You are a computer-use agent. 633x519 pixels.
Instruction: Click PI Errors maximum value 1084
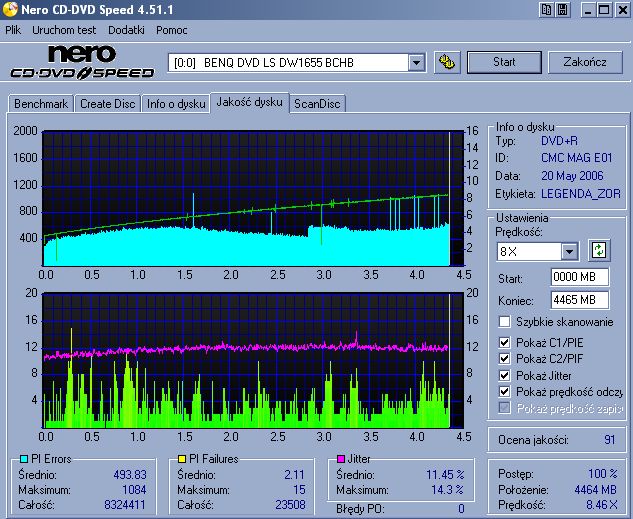click(134, 490)
